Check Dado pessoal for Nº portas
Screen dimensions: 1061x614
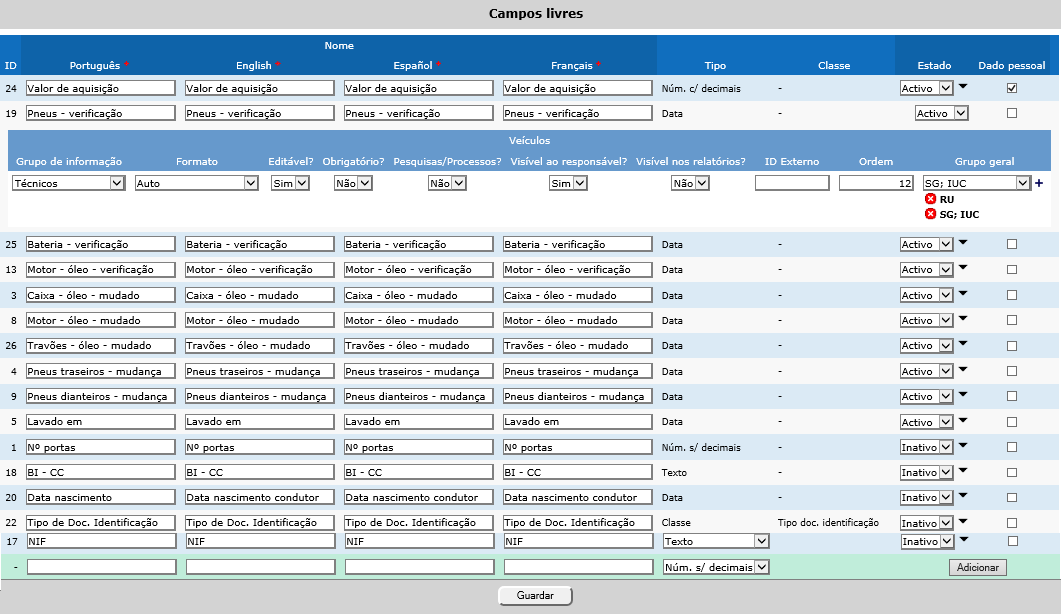[x=1012, y=447]
